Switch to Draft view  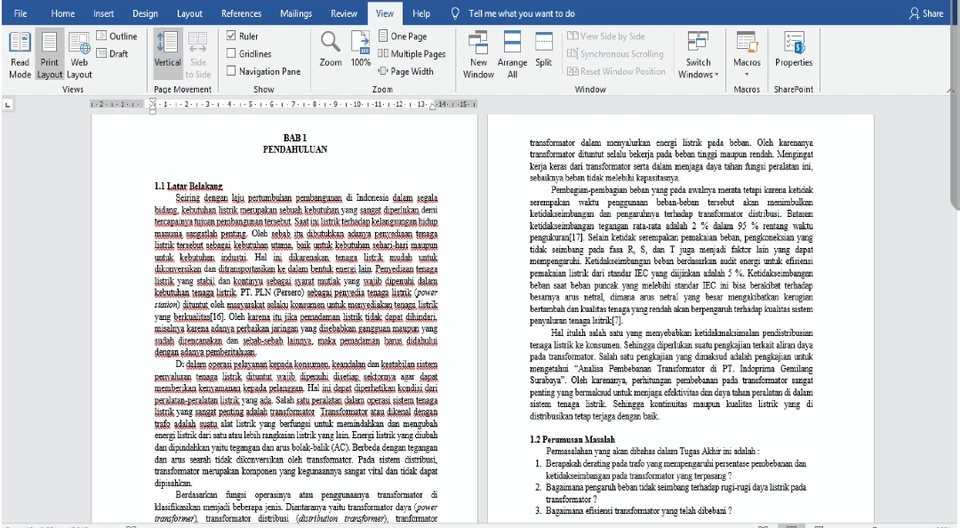point(113,54)
